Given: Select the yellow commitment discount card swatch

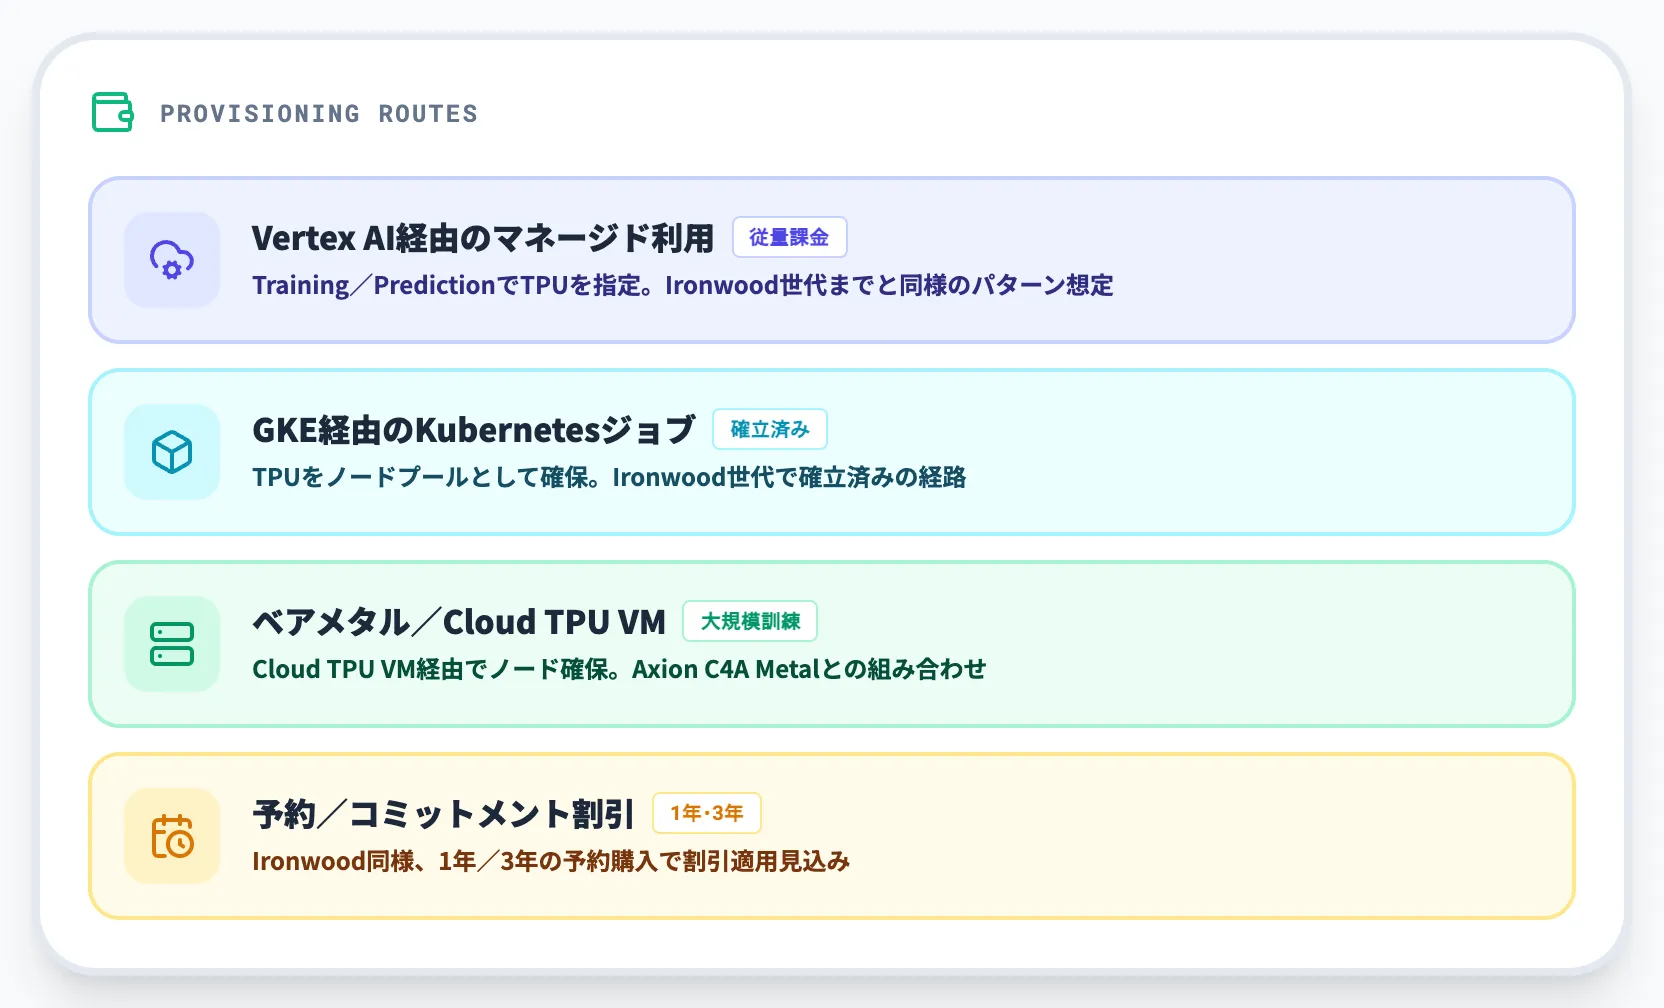Looking at the screenshot, I should point(831,836).
